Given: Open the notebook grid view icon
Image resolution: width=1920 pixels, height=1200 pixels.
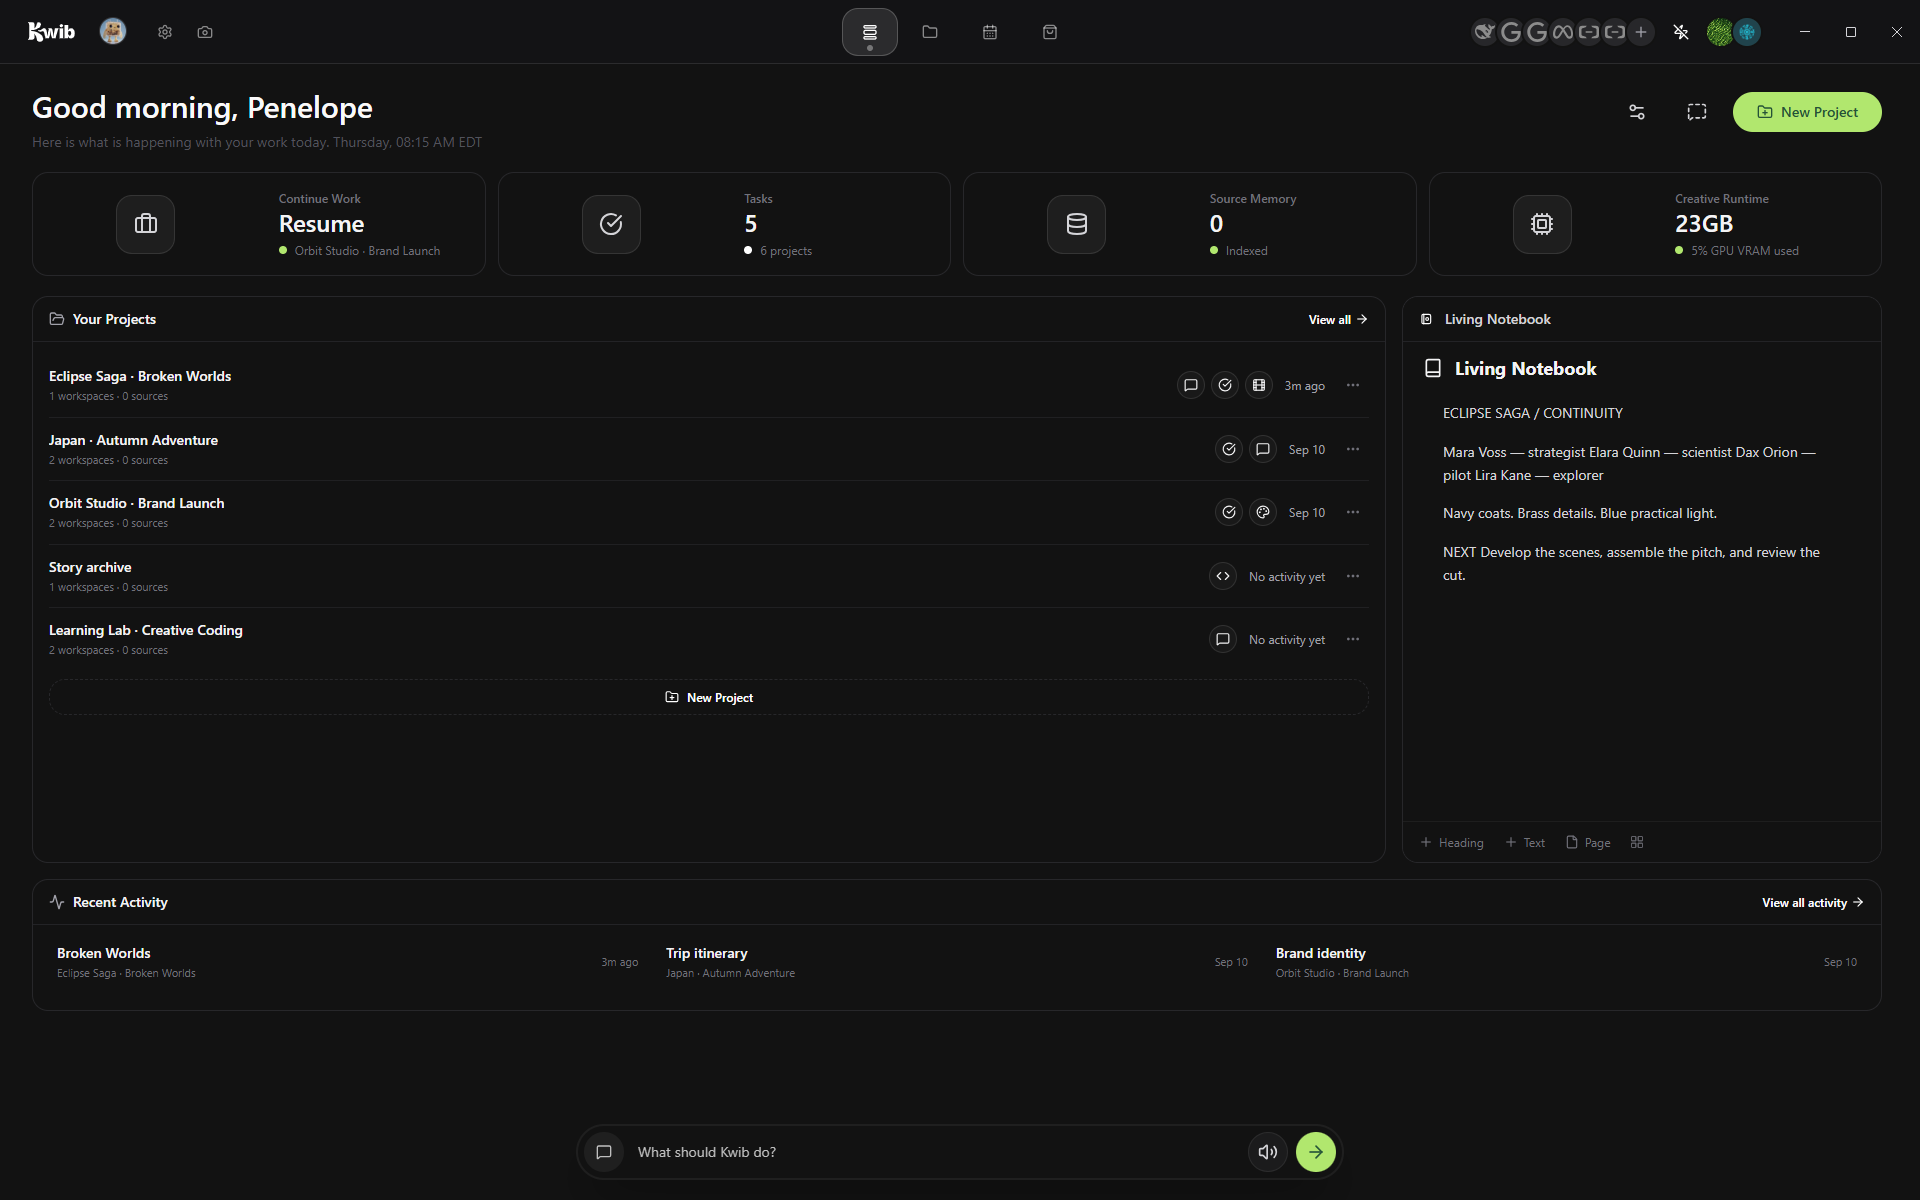Looking at the screenshot, I should point(1637,842).
